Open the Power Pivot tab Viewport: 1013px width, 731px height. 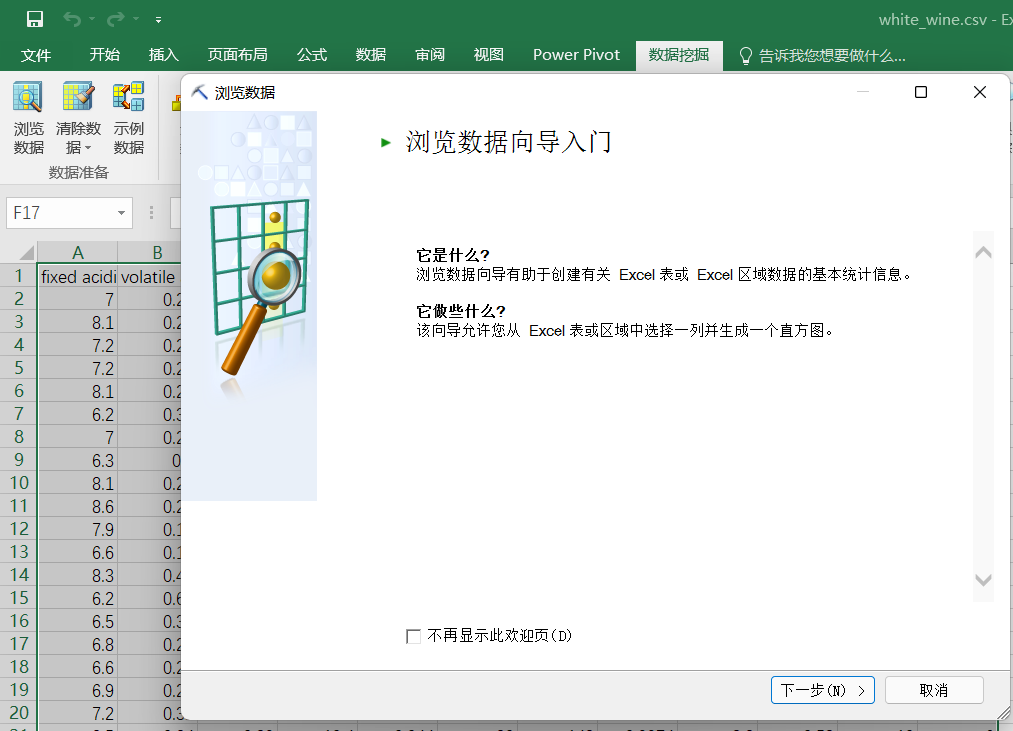coord(576,55)
